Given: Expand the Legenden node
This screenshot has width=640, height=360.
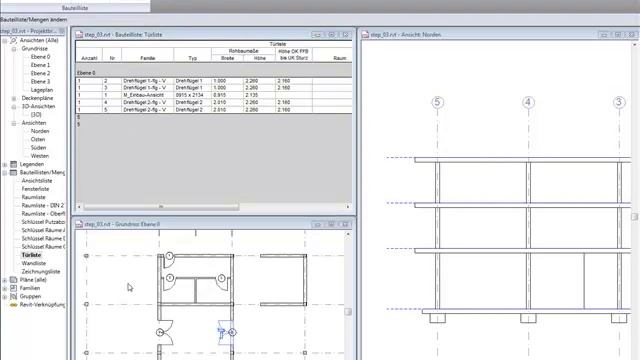Looking at the screenshot, I should (5, 164).
